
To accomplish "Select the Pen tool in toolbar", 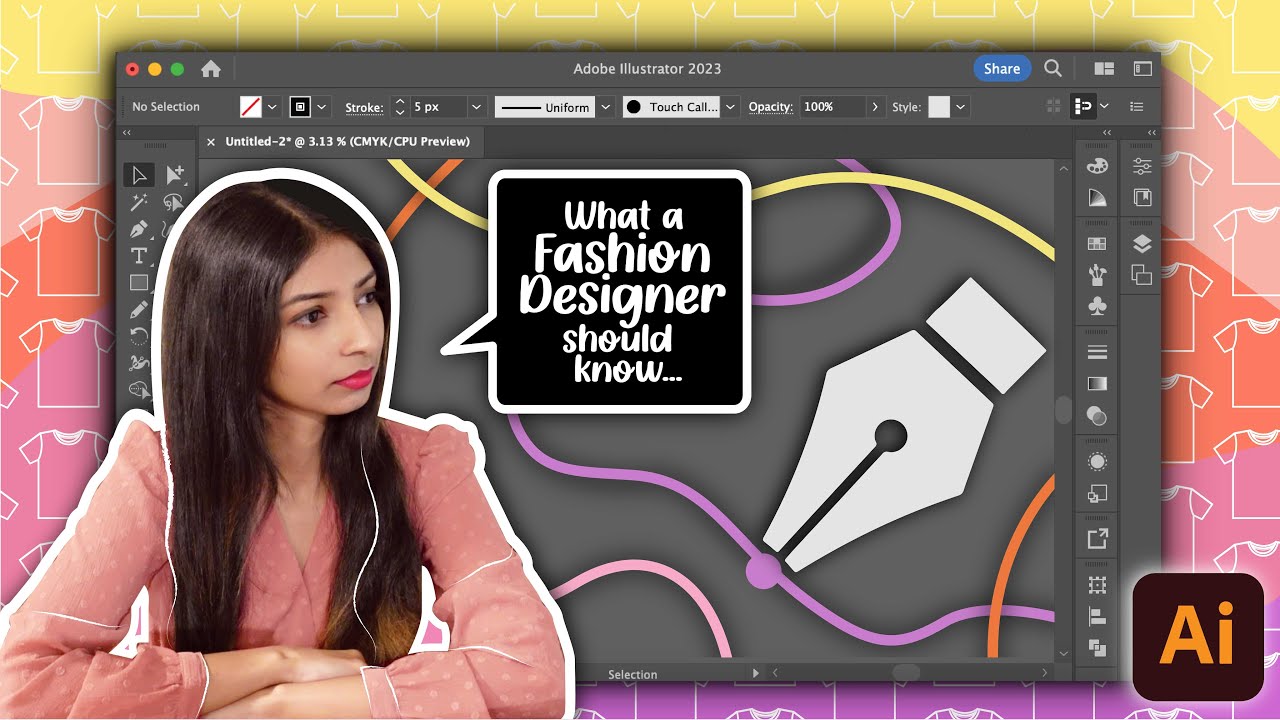I will pyautogui.click(x=139, y=229).
